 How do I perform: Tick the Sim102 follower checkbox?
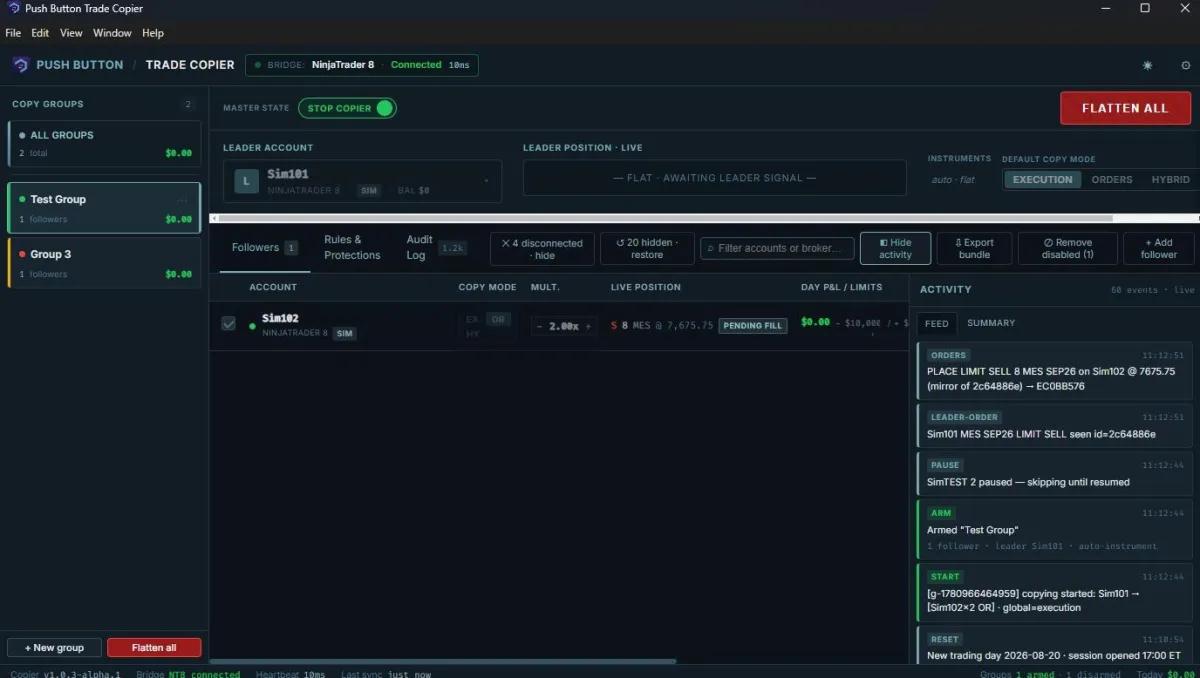pyautogui.click(x=229, y=324)
